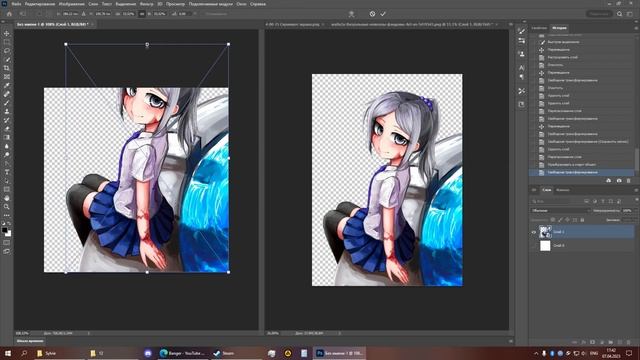Select the Crop tool
Viewport: 640px width, 360px height.
click(x=7, y=68)
